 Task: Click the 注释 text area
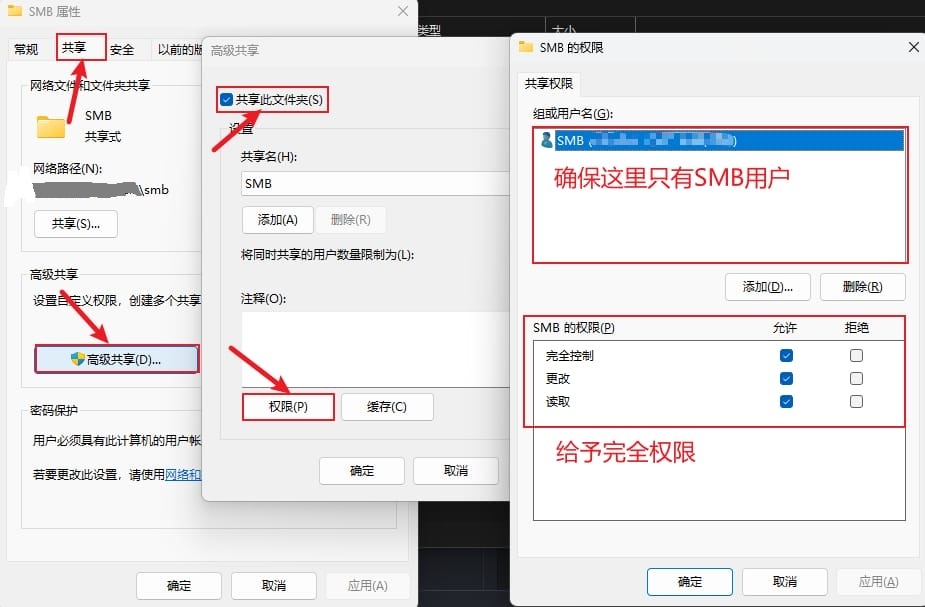[375, 349]
